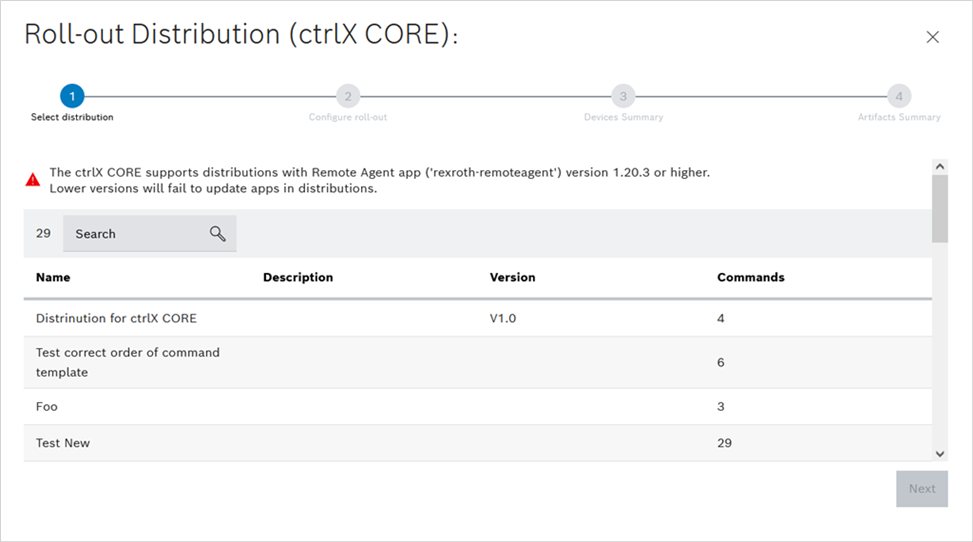Sort by the Name column header
Viewport: 973px width, 542px height.
[x=53, y=277]
